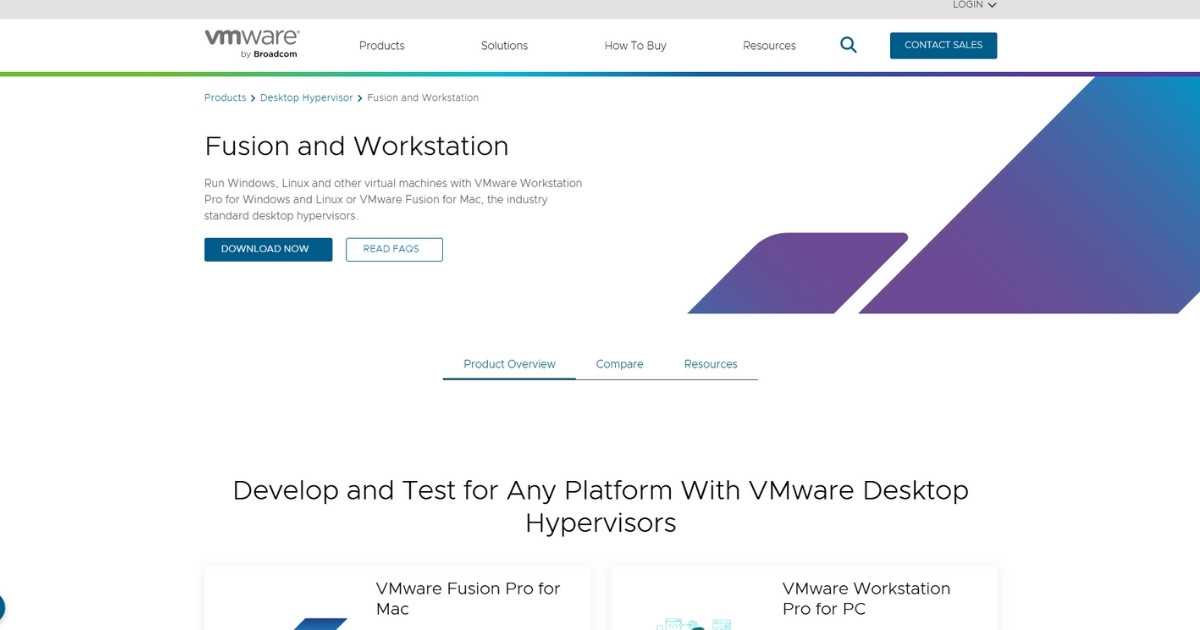Viewport: 1200px width, 630px height.
Task: Open the Resources navigation menu
Action: (769, 46)
